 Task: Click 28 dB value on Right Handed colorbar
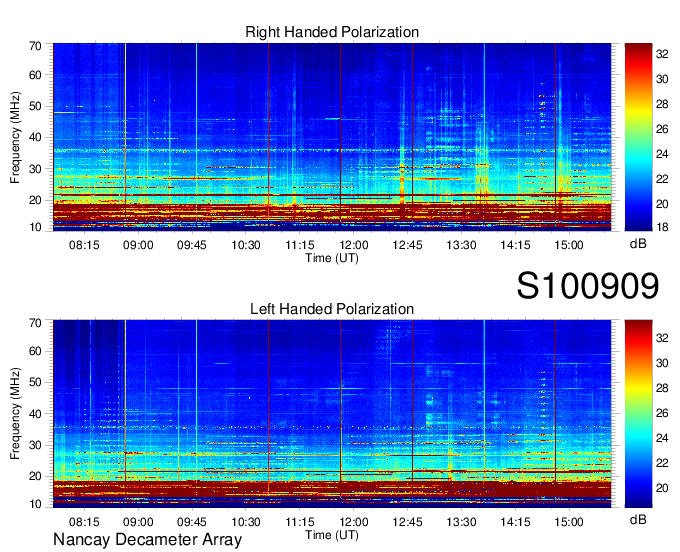click(x=662, y=104)
